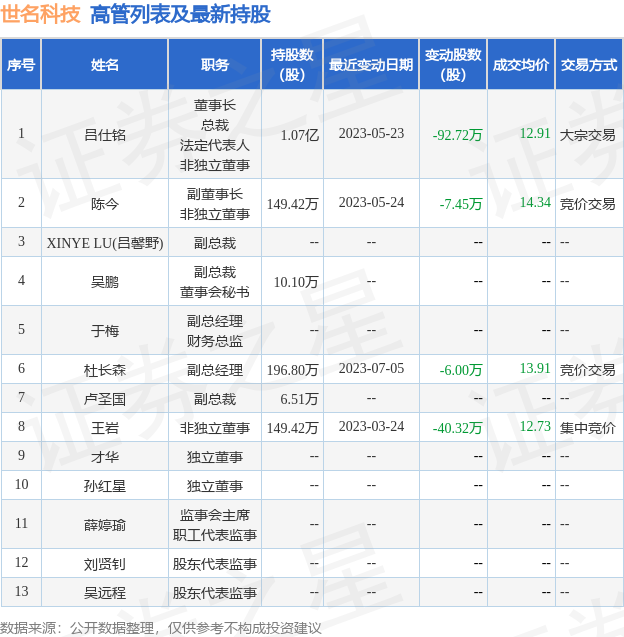Click the 最近变动日期 column header
Image resolution: width=624 pixels, height=637 pixels.
click(x=371, y=65)
